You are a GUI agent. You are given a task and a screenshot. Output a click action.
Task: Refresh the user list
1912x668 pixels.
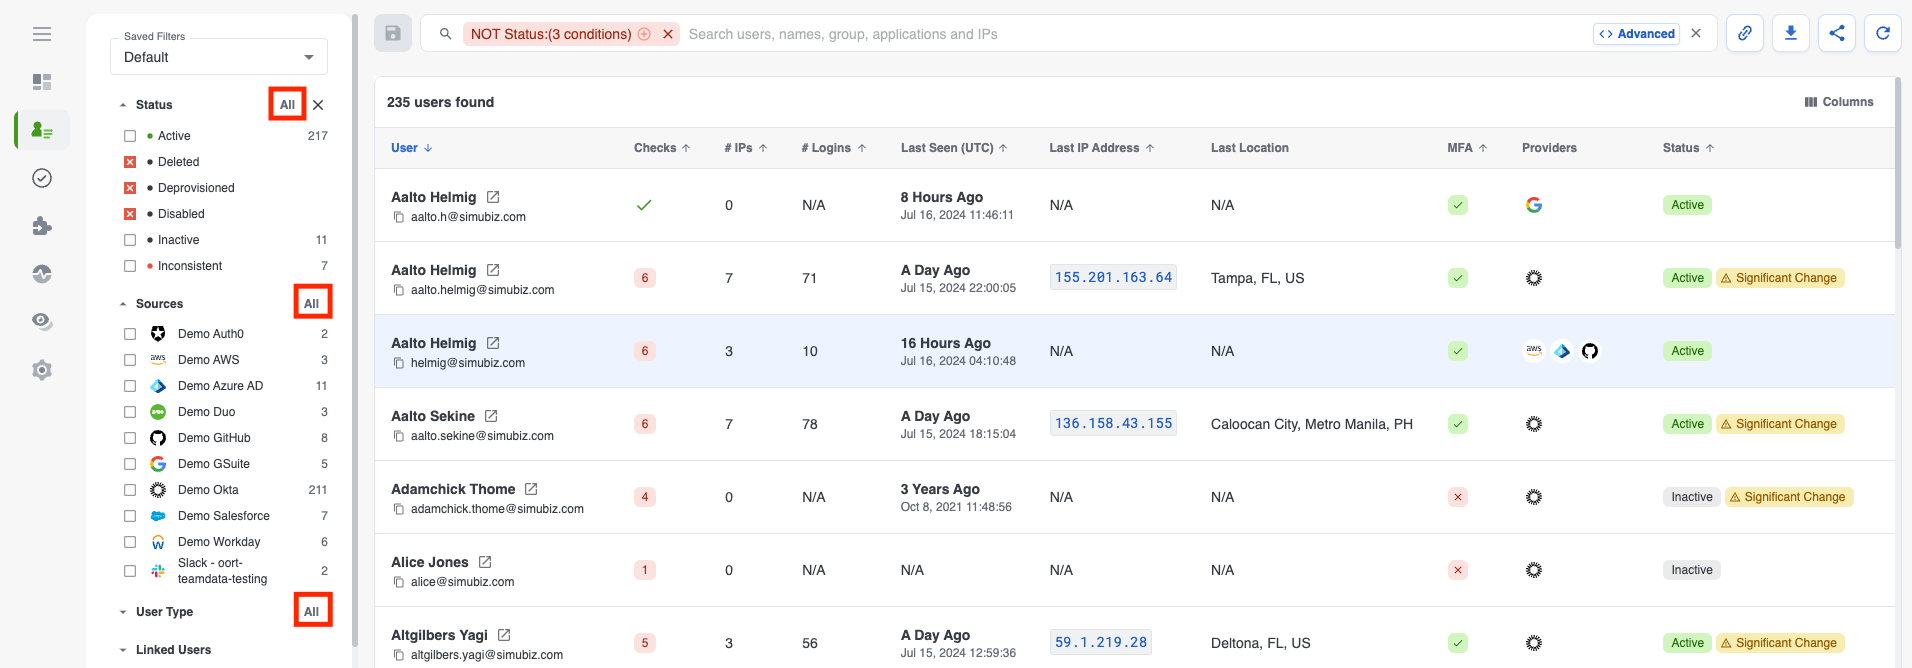pos(1882,34)
